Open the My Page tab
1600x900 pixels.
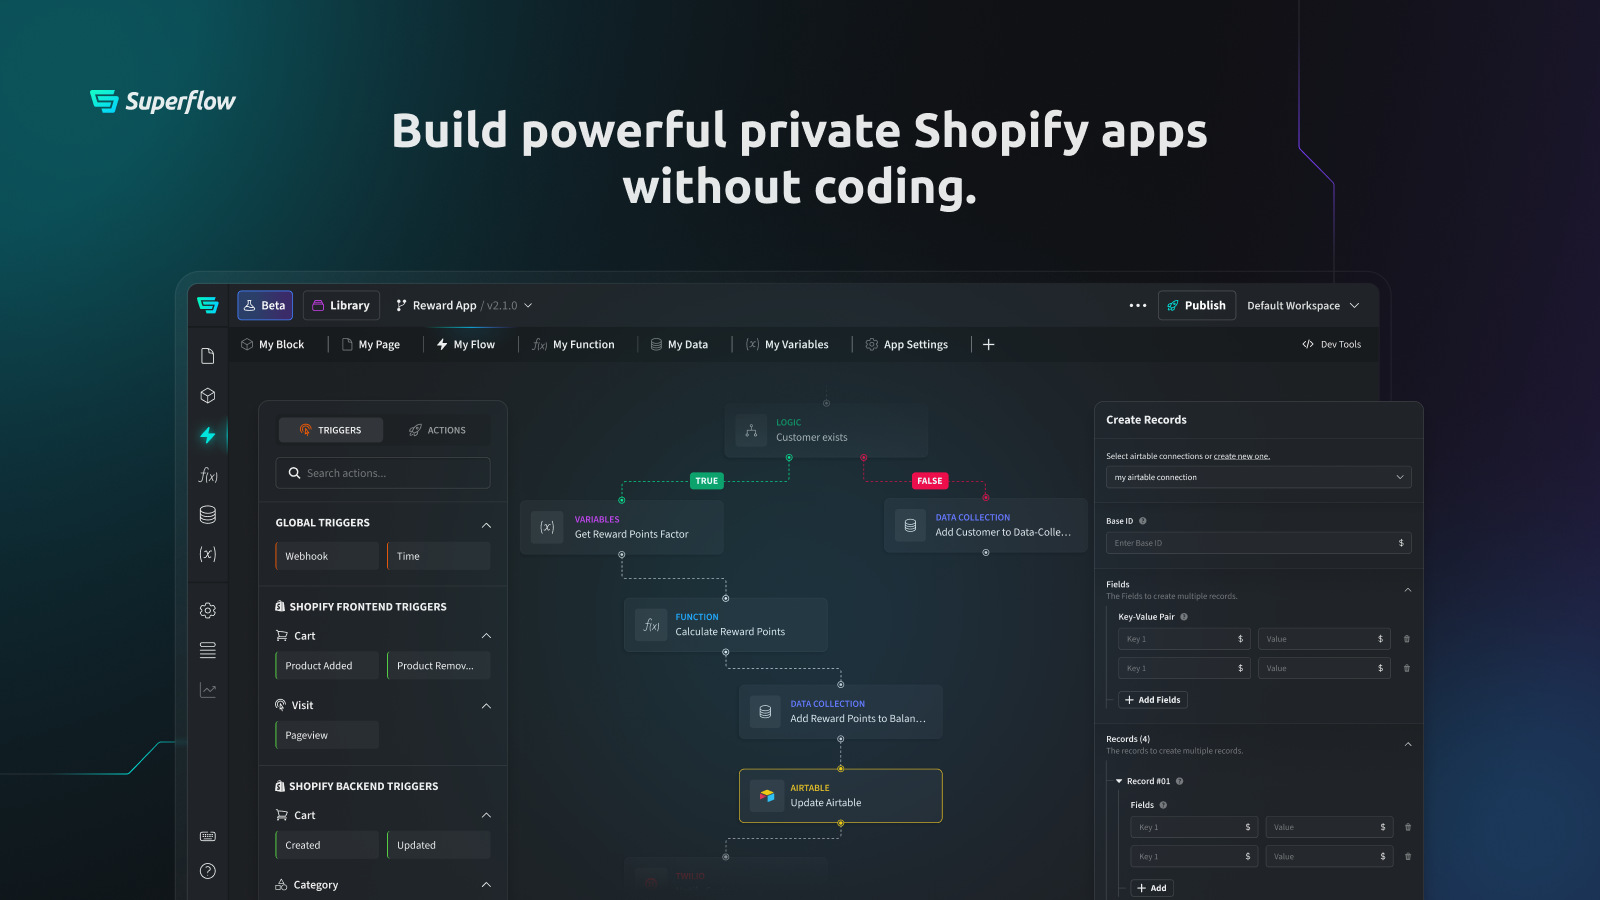[371, 345]
